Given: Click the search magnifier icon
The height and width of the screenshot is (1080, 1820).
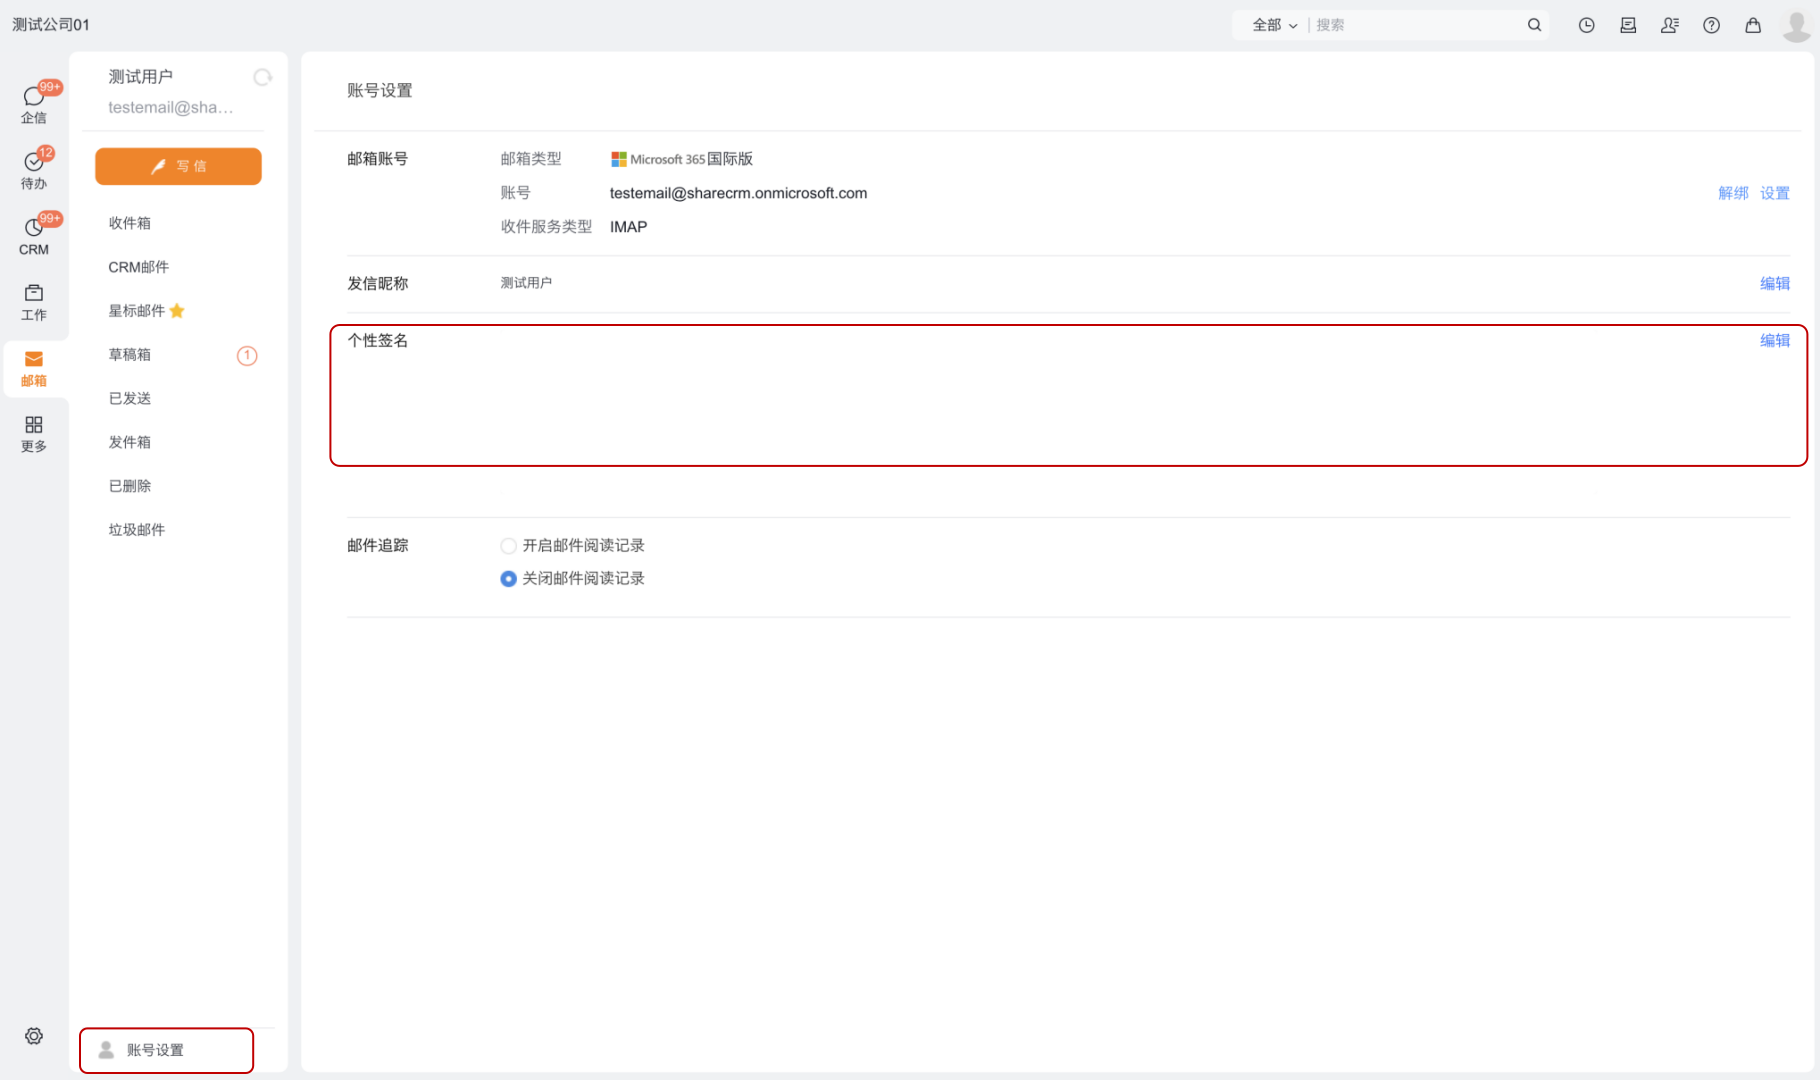Looking at the screenshot, I should pyautogui.click(x=1534, y=25).
